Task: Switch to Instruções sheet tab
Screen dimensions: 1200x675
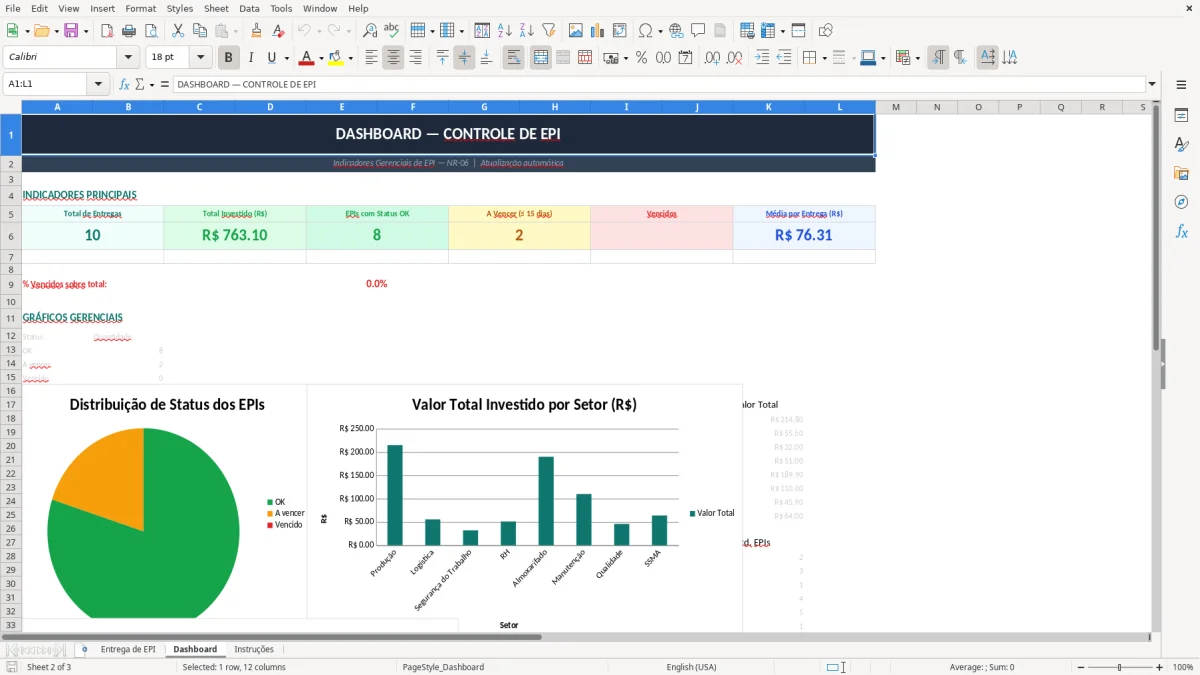Action: (254, 650)
